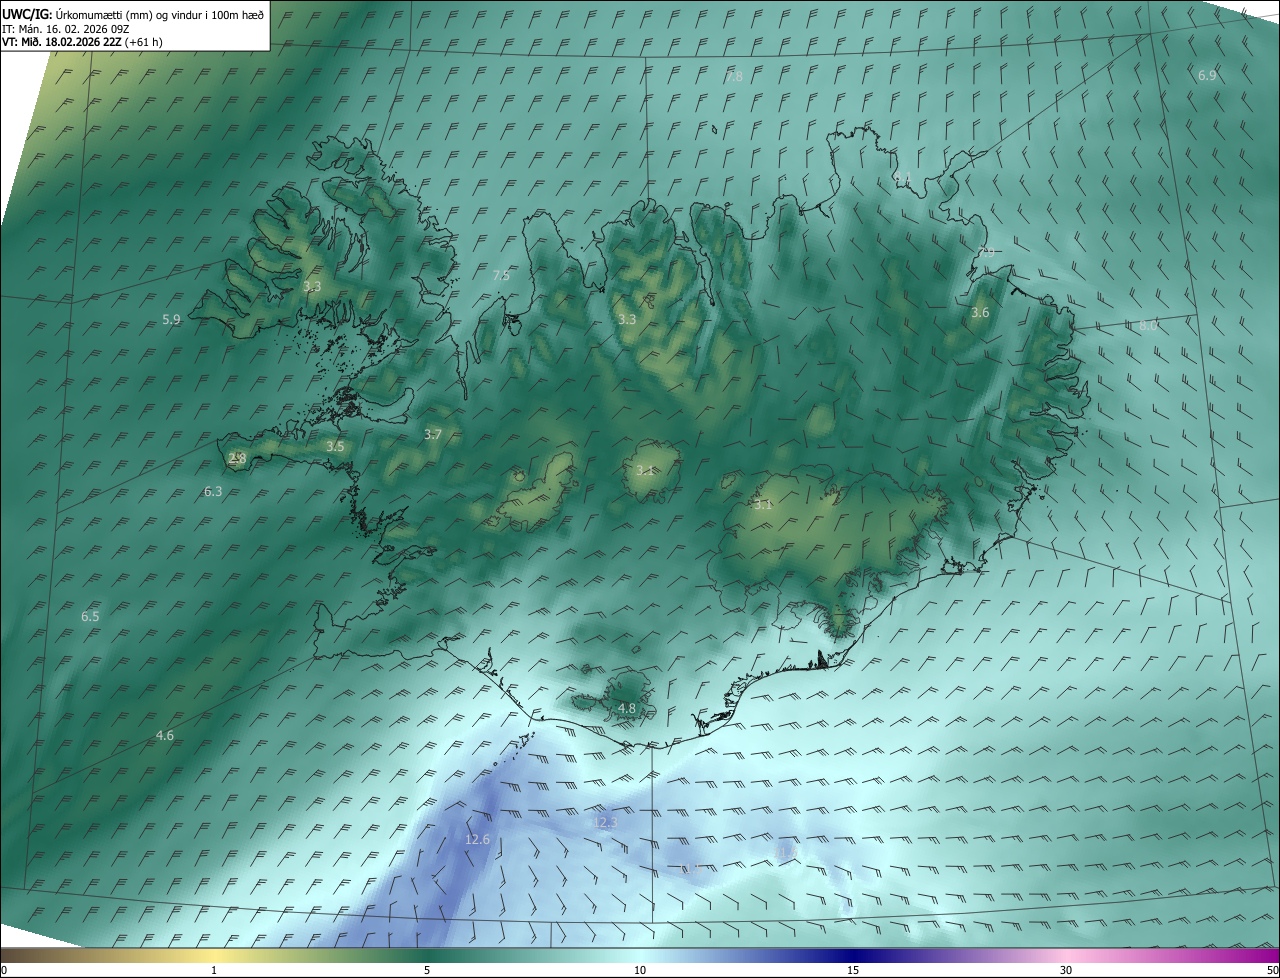1280x978 pixels.
Task: Click the color scale label 30
Action: (1066, 970)
